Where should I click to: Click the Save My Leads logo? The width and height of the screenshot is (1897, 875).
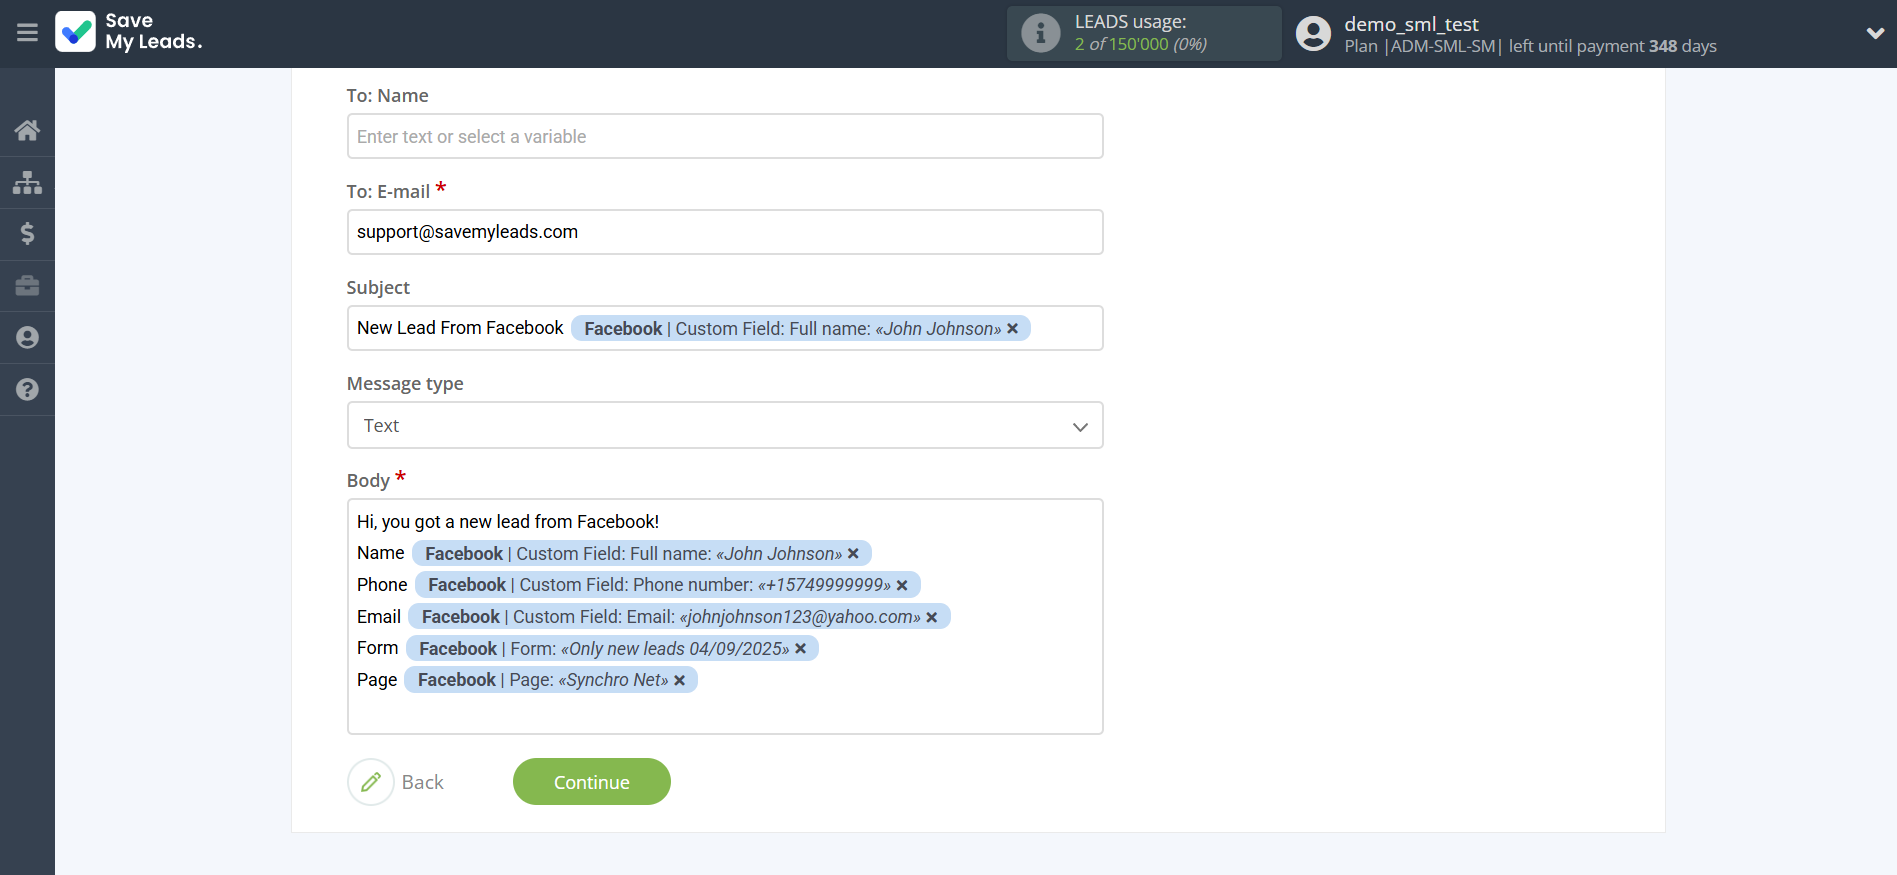pos(129,32)
